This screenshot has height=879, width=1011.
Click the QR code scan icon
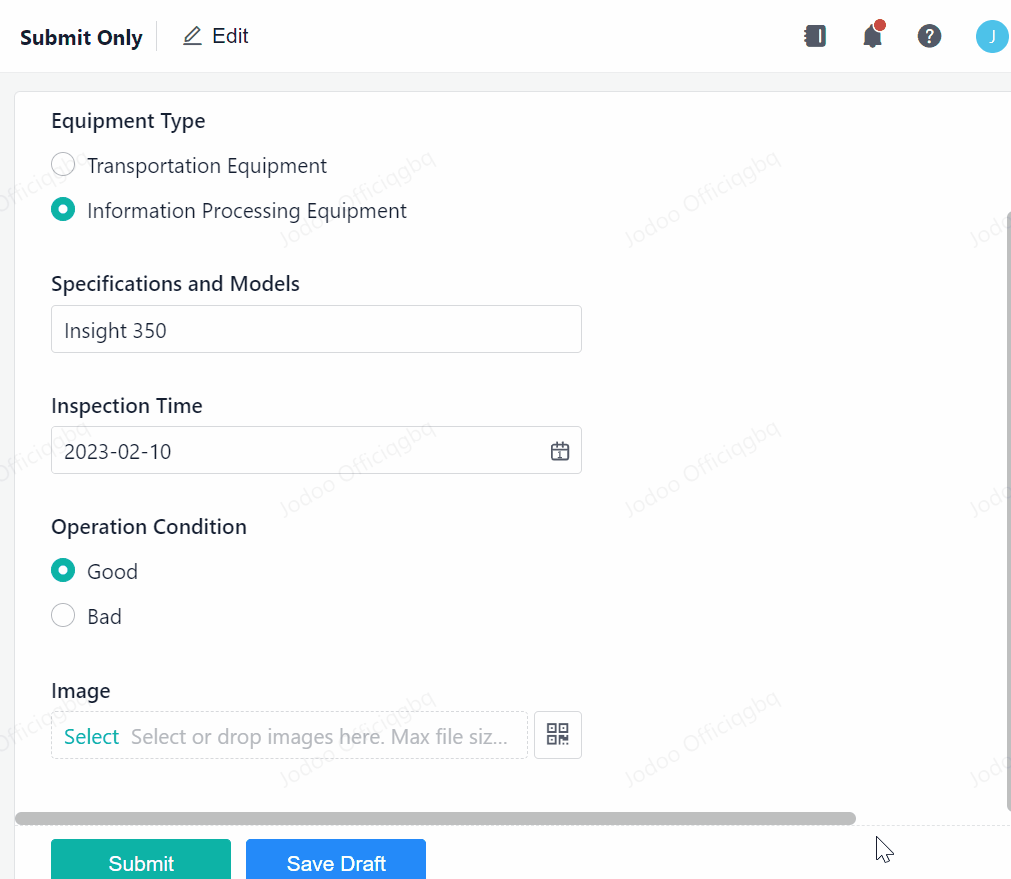pos(558,735)
